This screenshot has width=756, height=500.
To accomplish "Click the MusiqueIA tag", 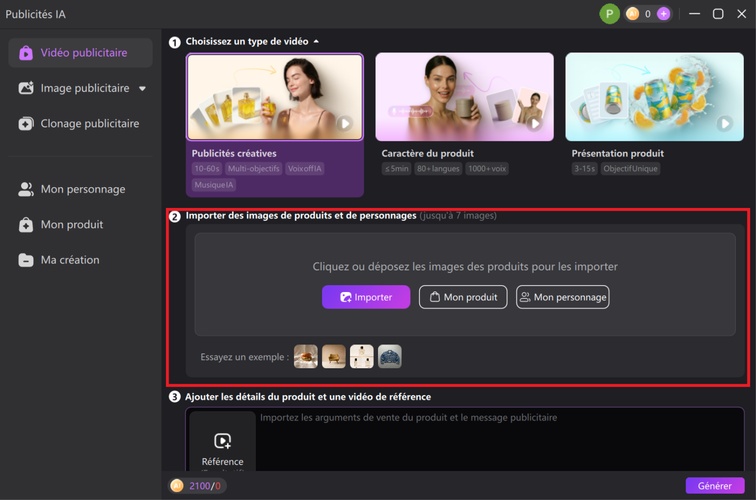I will 214,185.
